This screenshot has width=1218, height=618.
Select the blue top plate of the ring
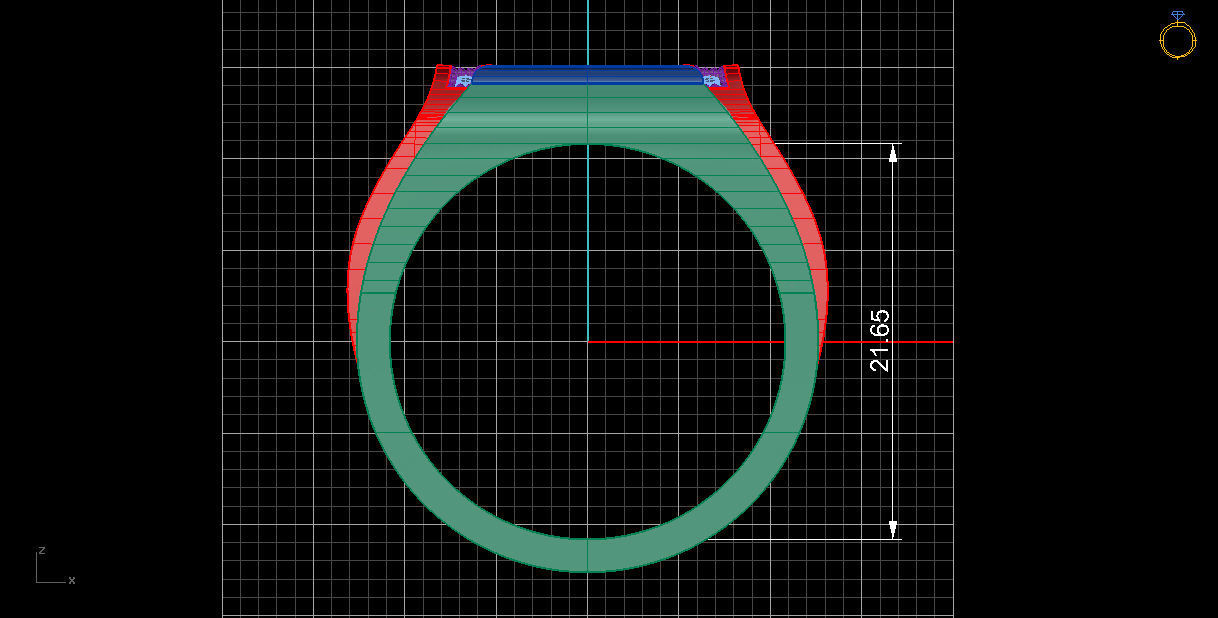pos(587,75)
